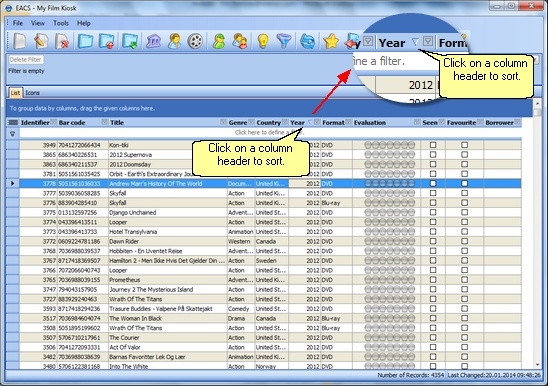
Task: Tick Seen checkbox for The Woman In Black
Action: click(433, 318)
